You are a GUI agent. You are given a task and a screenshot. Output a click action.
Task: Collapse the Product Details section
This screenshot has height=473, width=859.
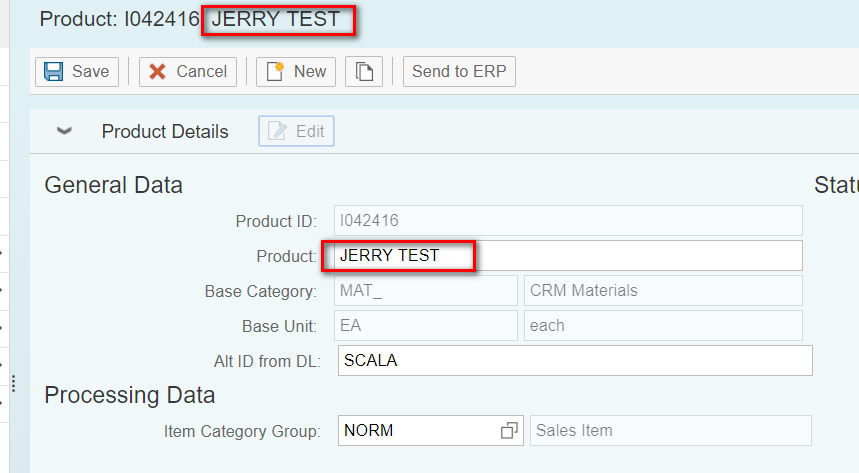coord(65,131)
